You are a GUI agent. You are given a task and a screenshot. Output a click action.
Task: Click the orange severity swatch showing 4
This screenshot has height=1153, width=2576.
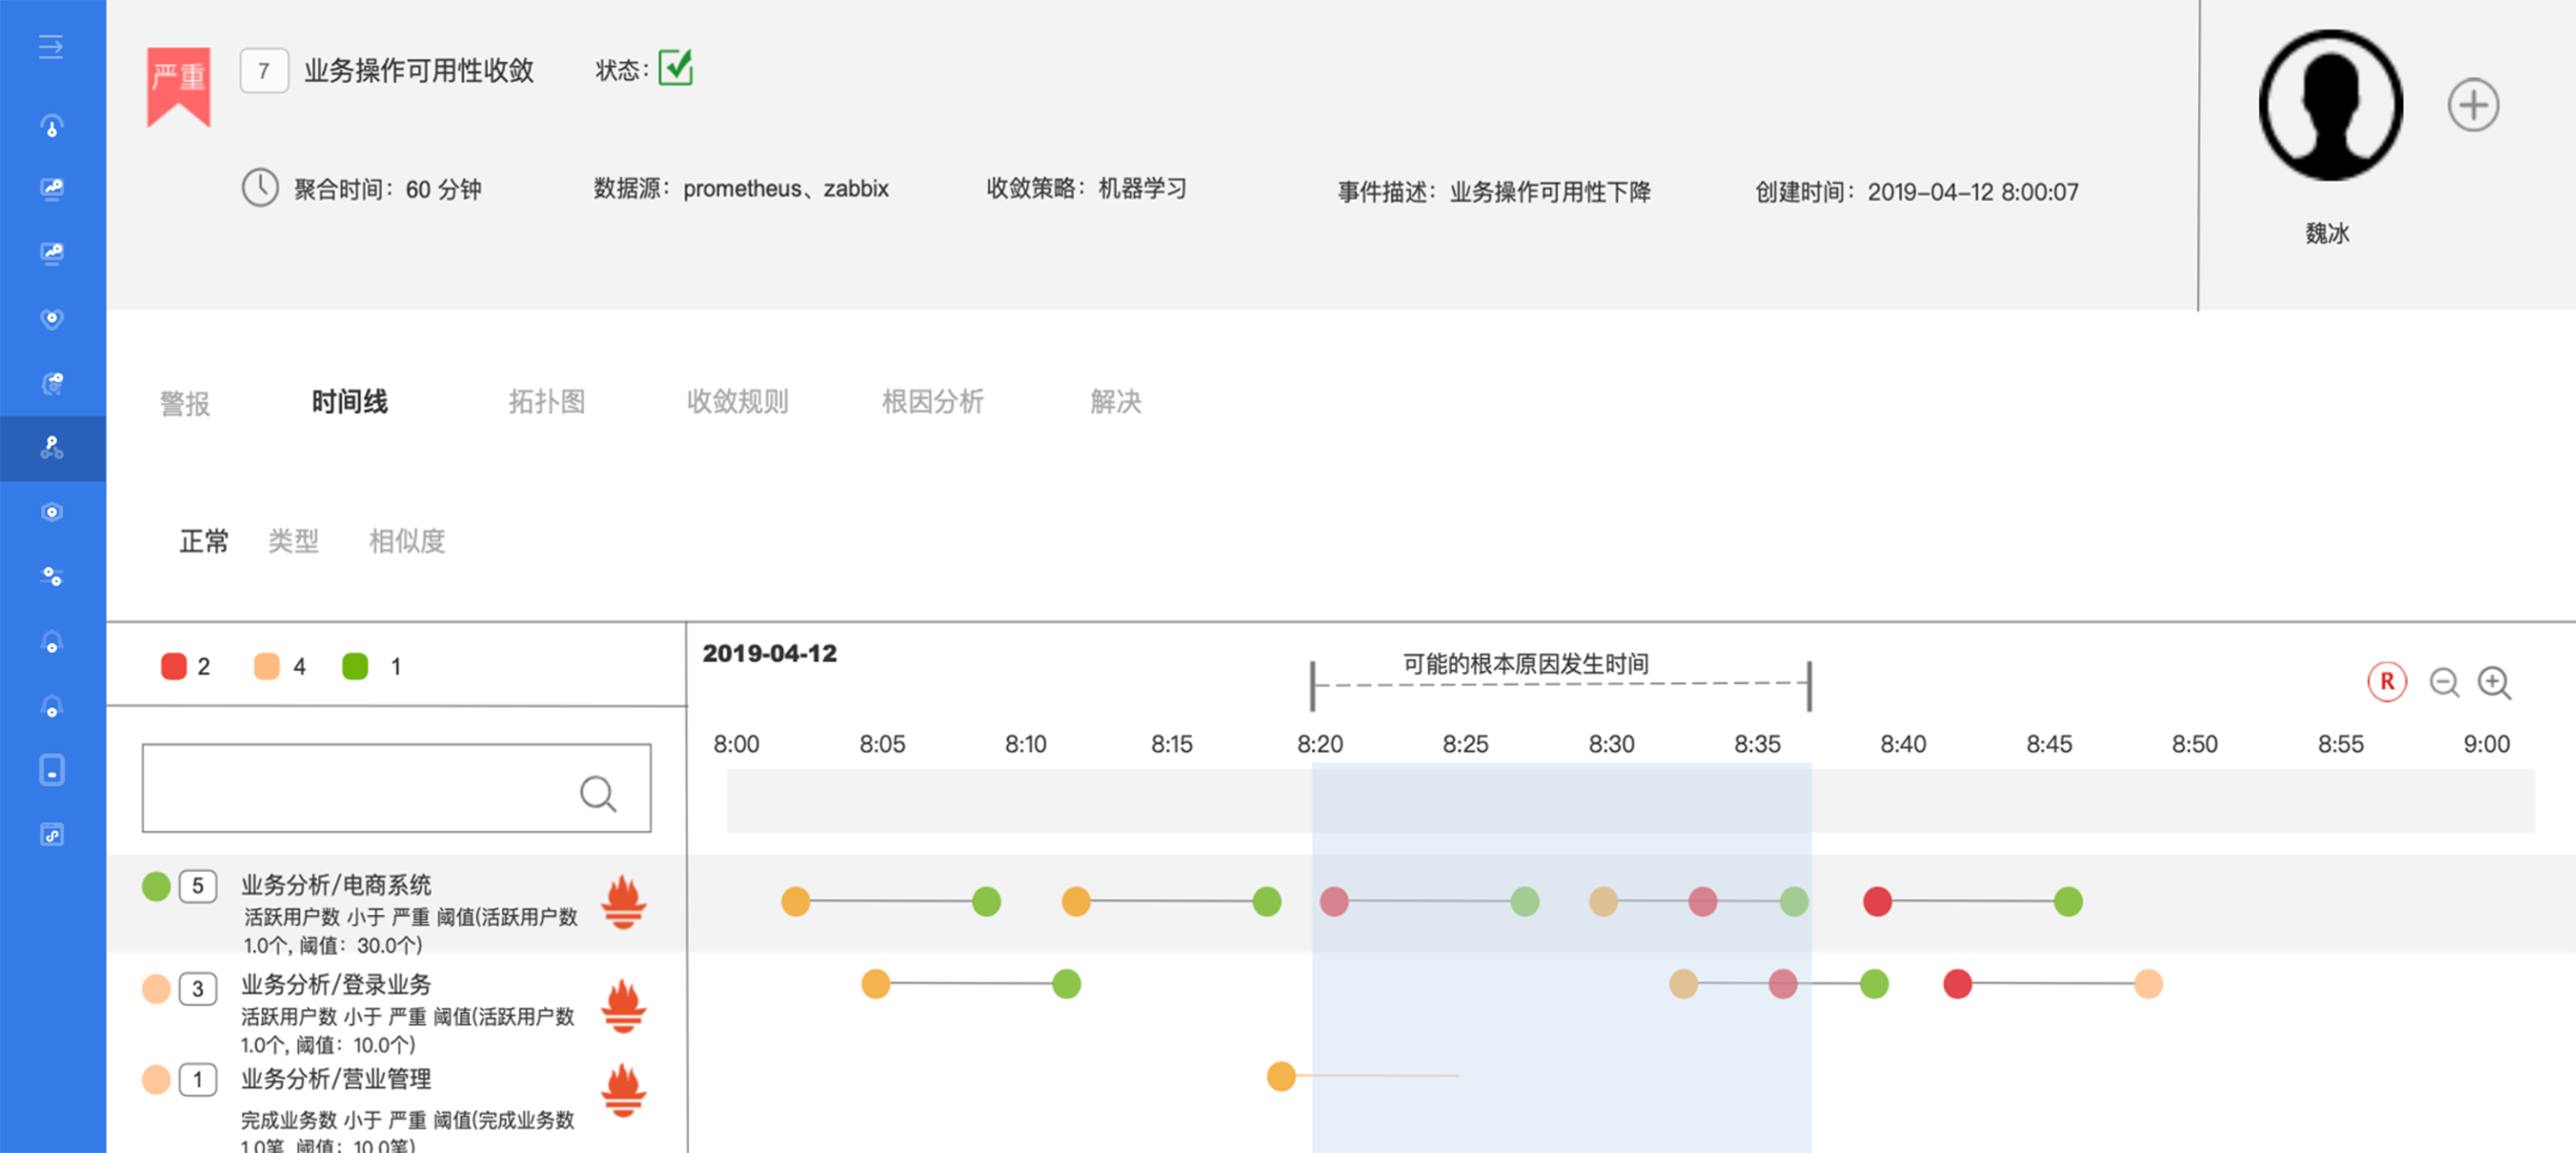pos(267,666)
